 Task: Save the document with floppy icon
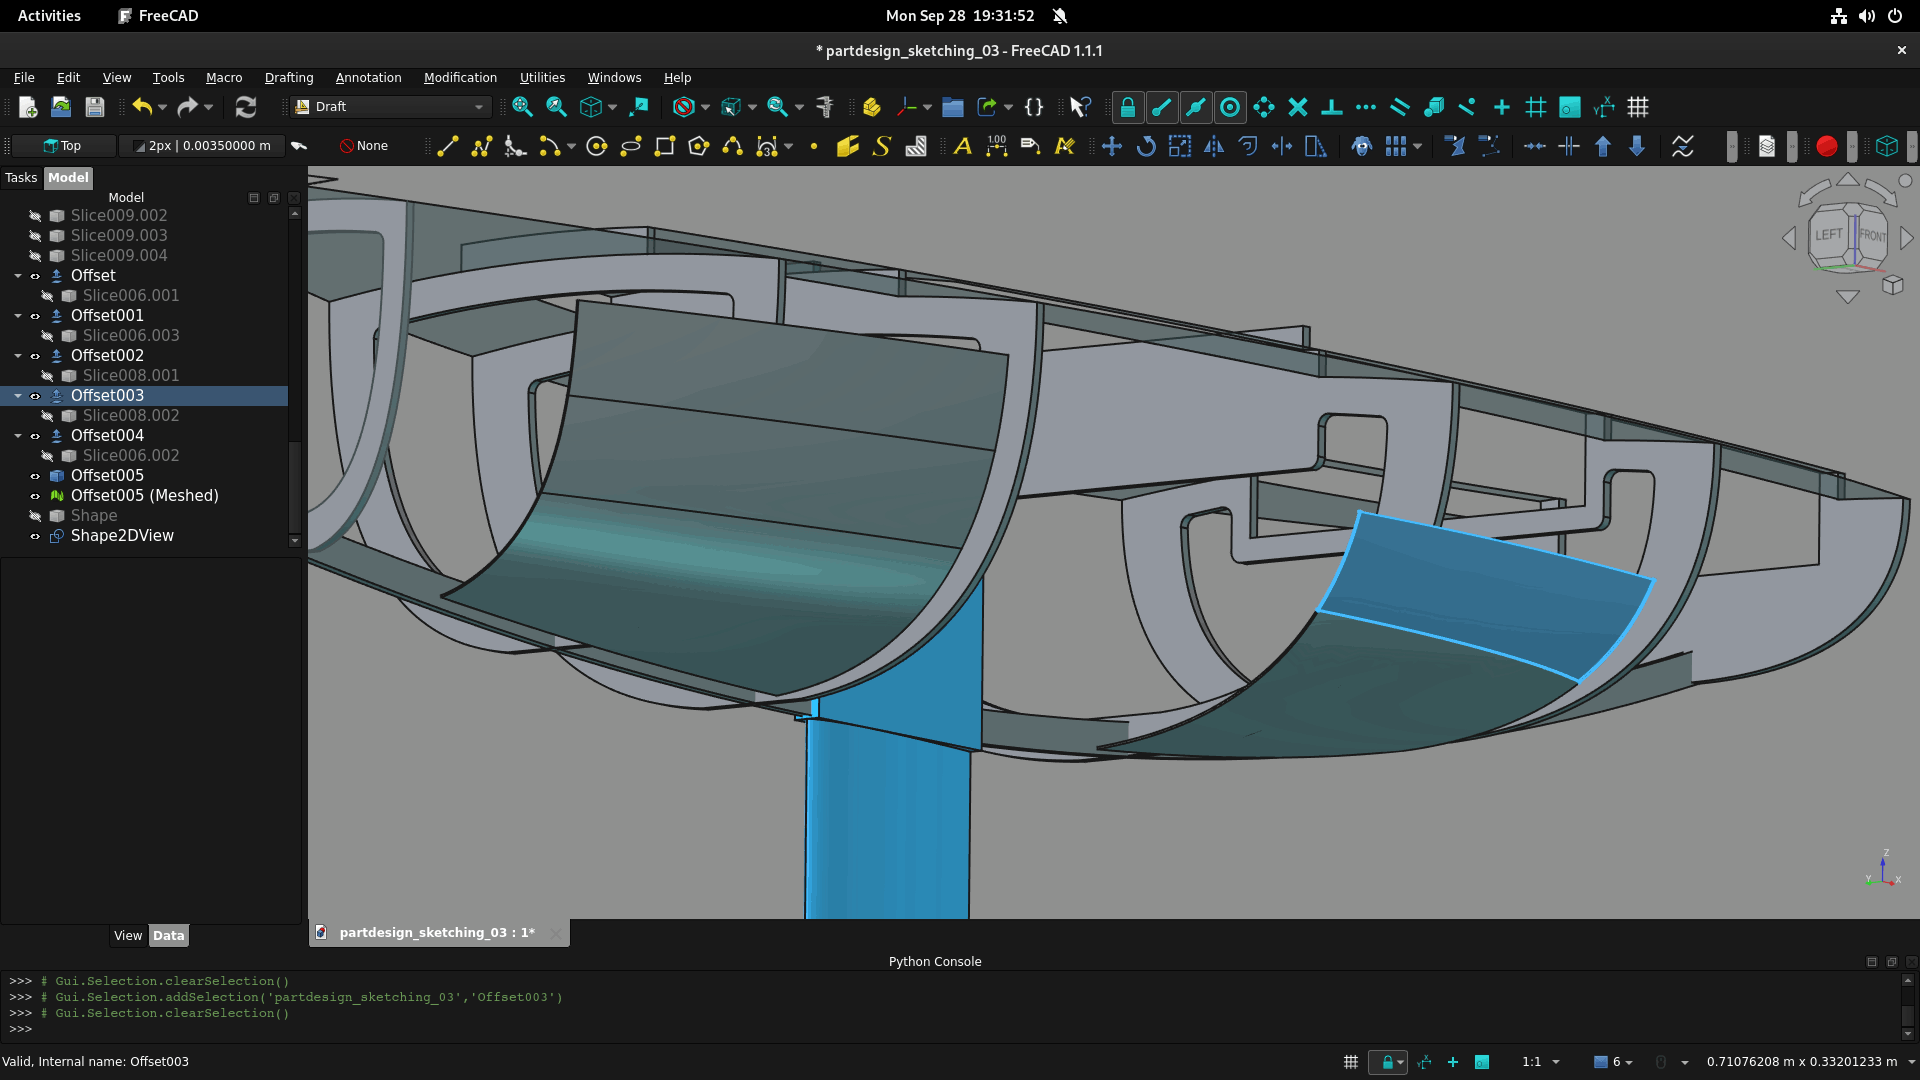pos(95,107)
